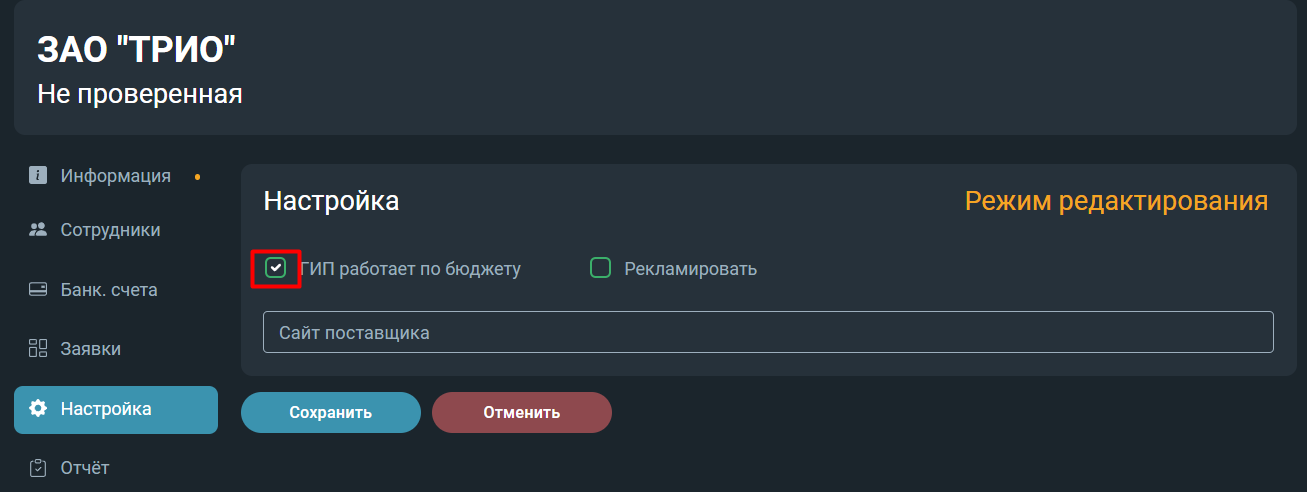Open the Информация section

(x=116, y=176)
